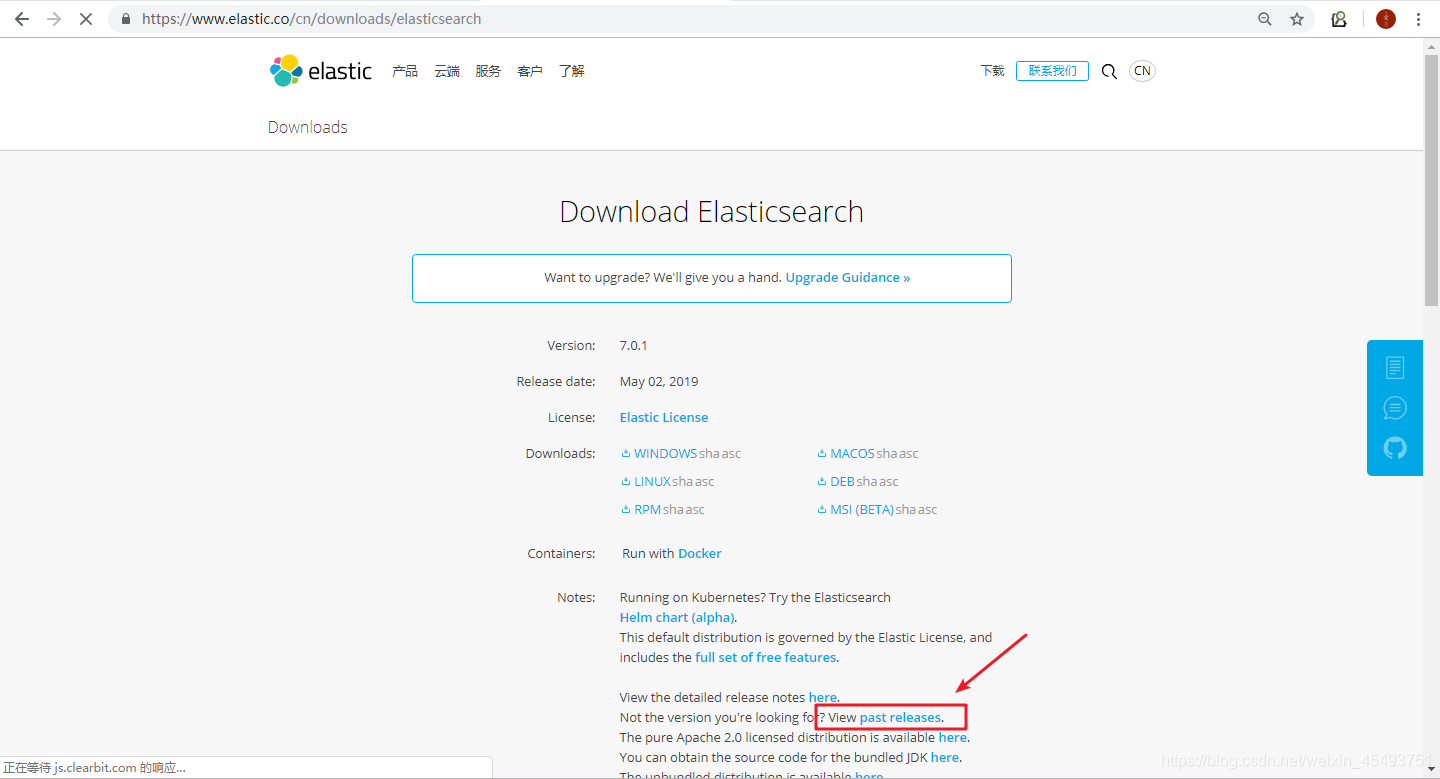Bookmark this page with the star icon

click(1297, 19)
